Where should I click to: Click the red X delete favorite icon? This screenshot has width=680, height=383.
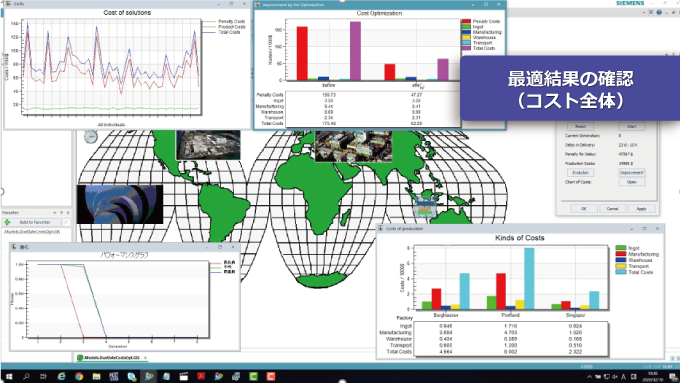pyautogui.click(x=66, y=222)
